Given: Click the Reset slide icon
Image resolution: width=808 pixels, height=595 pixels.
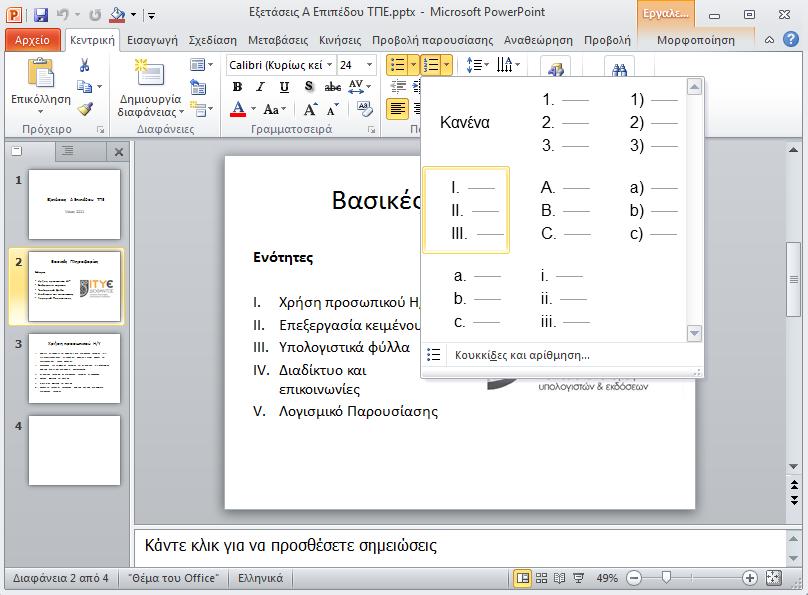Looking at the screenshot, I should 198,87.
